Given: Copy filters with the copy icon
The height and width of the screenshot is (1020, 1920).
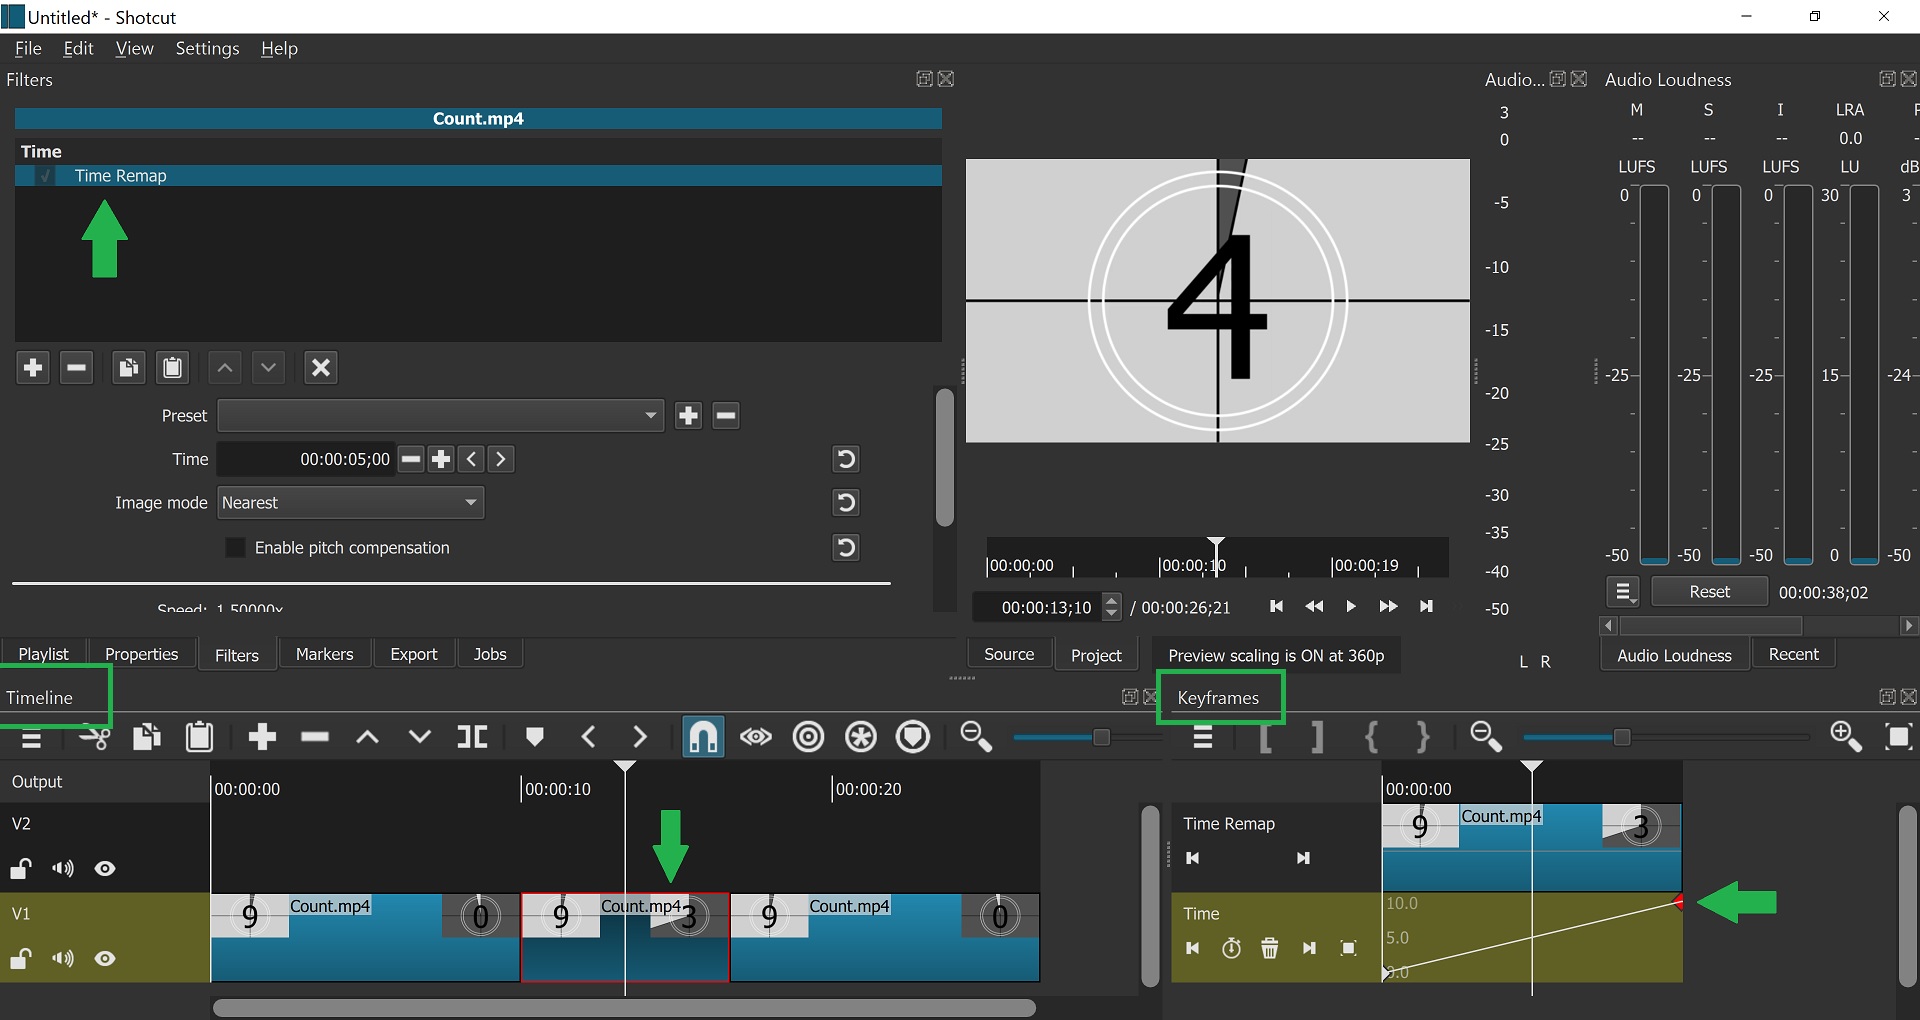Looking at the screenshot, I should click(x=128, y=368).
